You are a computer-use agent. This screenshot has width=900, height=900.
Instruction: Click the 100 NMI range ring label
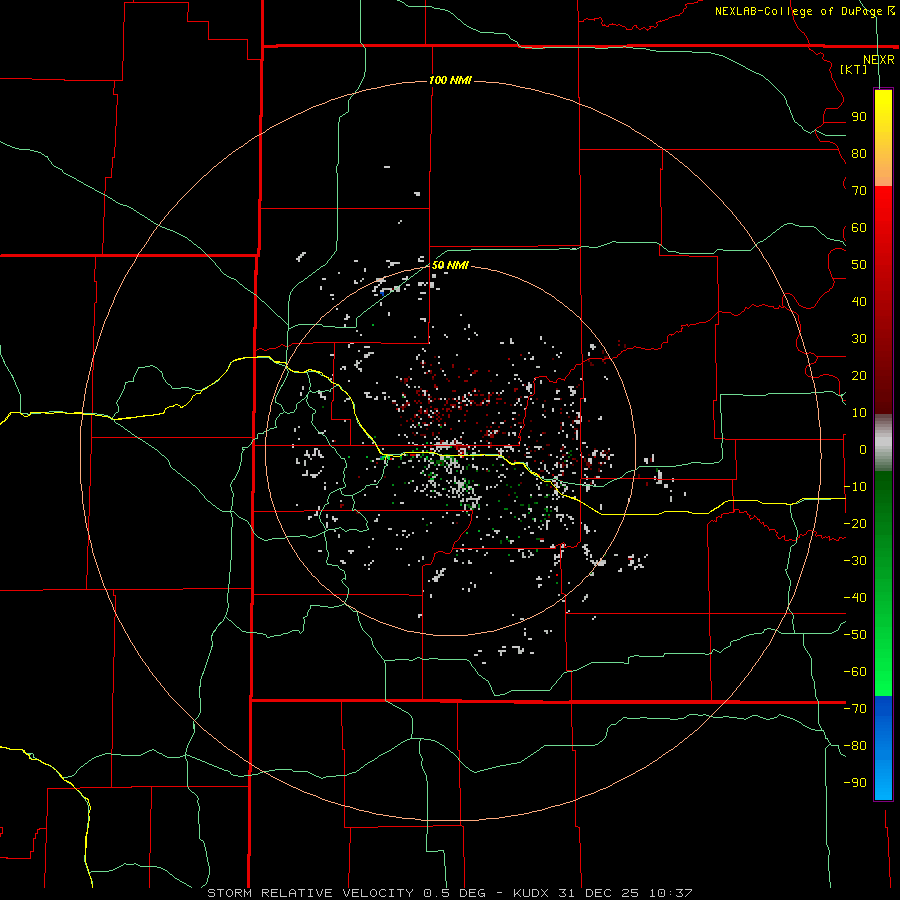click(x=450, y=80)
